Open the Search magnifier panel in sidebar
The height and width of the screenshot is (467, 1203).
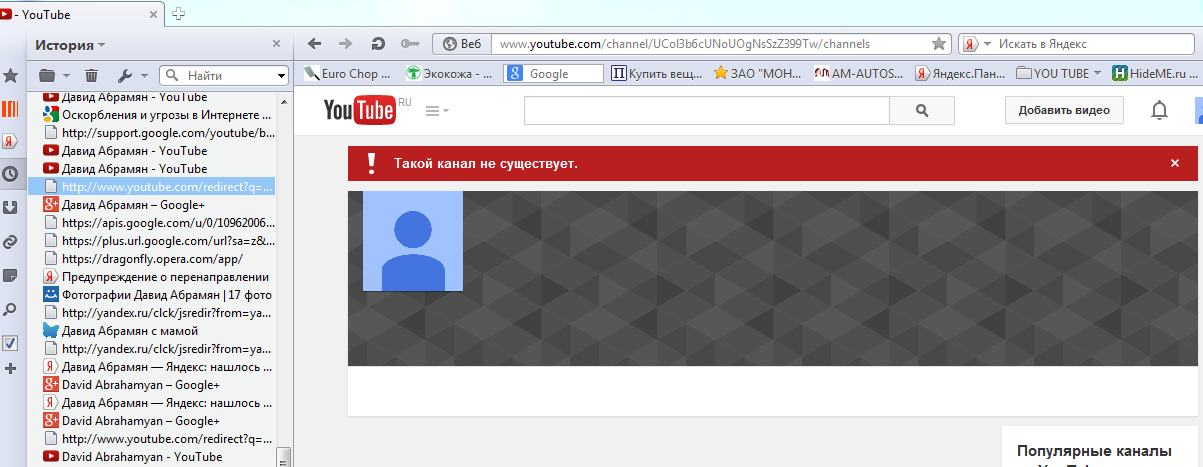[x=11, y=309]
